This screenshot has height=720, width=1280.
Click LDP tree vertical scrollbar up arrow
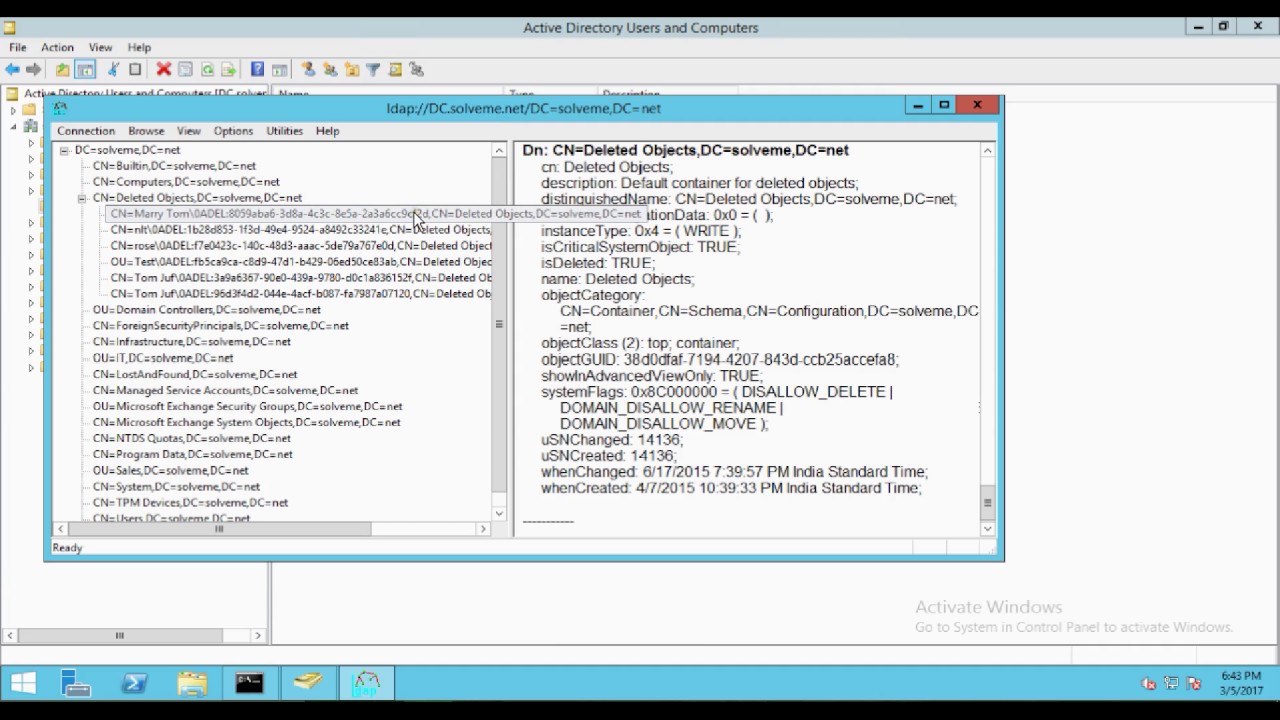[x=499, y=151]
